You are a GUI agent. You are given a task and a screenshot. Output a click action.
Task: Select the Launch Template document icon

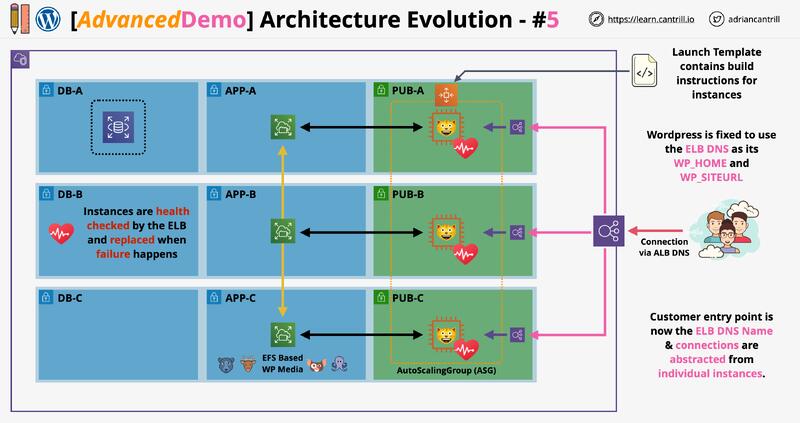[x=644, y=71]
